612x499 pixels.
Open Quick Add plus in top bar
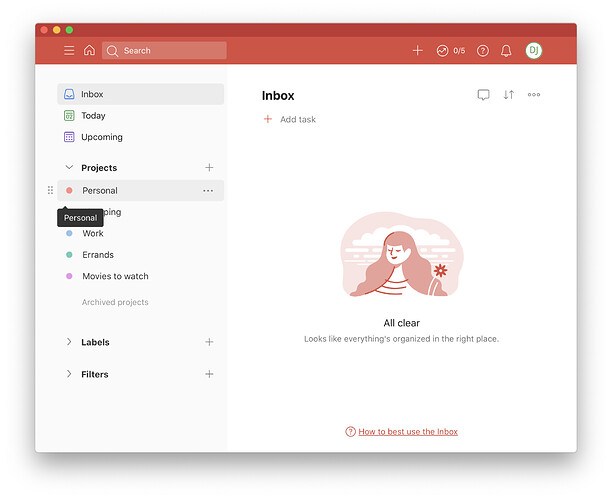point(418,50)
